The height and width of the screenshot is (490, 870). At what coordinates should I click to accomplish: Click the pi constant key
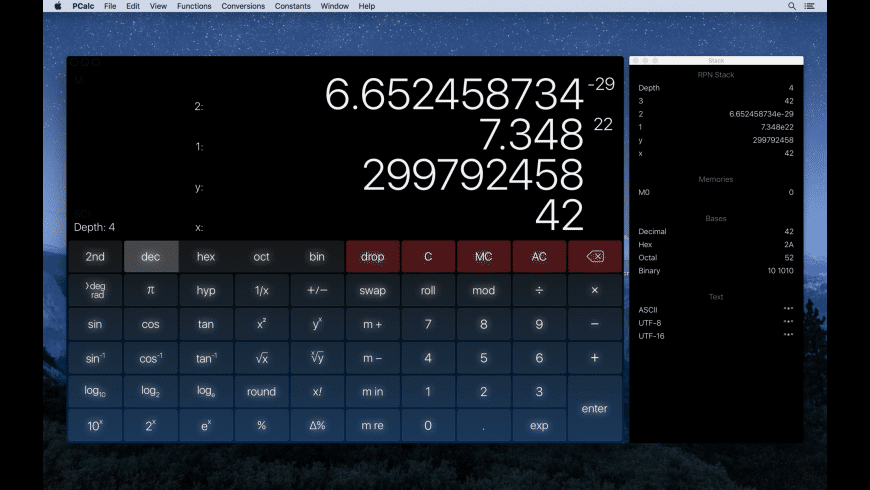(x=150, y=290)
